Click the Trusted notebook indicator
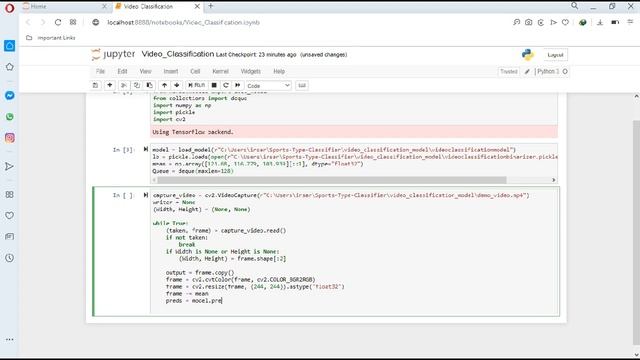 [509, 71]
